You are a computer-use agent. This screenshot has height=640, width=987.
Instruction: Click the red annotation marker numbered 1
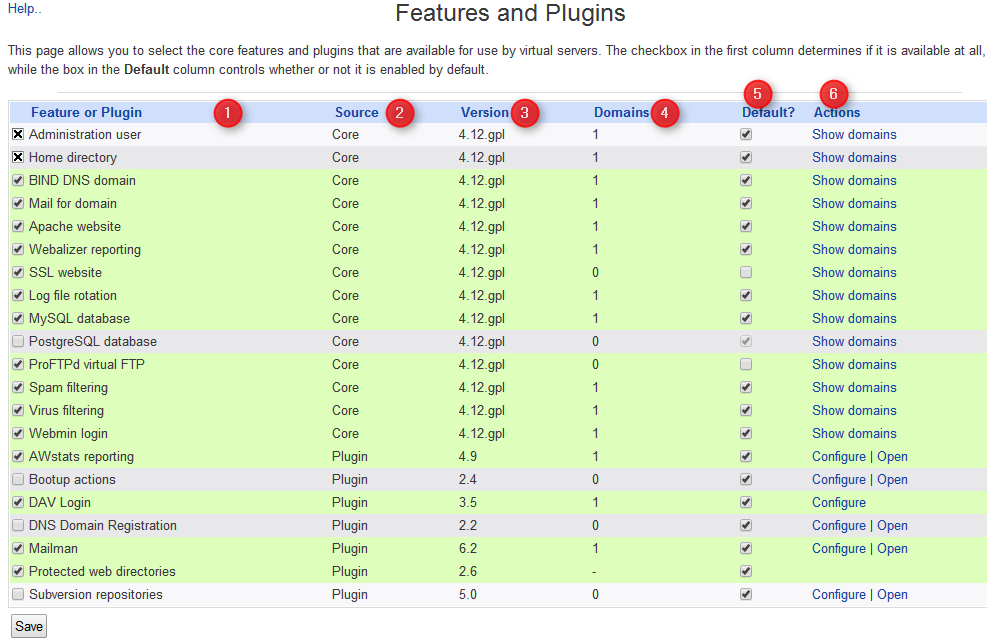228,113
